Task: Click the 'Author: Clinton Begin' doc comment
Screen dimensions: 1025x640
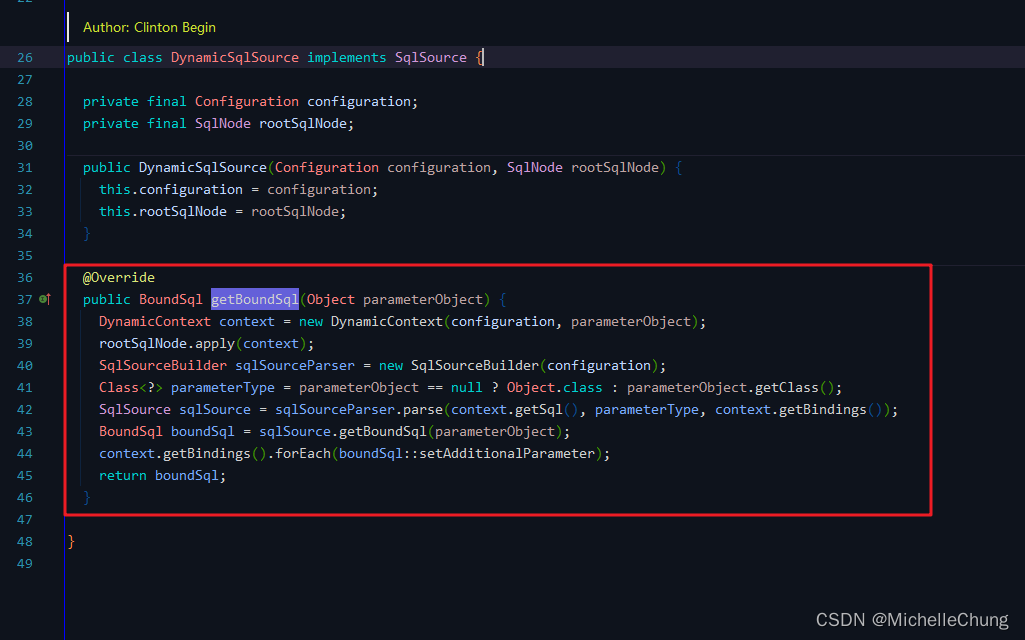Action: 149,27
